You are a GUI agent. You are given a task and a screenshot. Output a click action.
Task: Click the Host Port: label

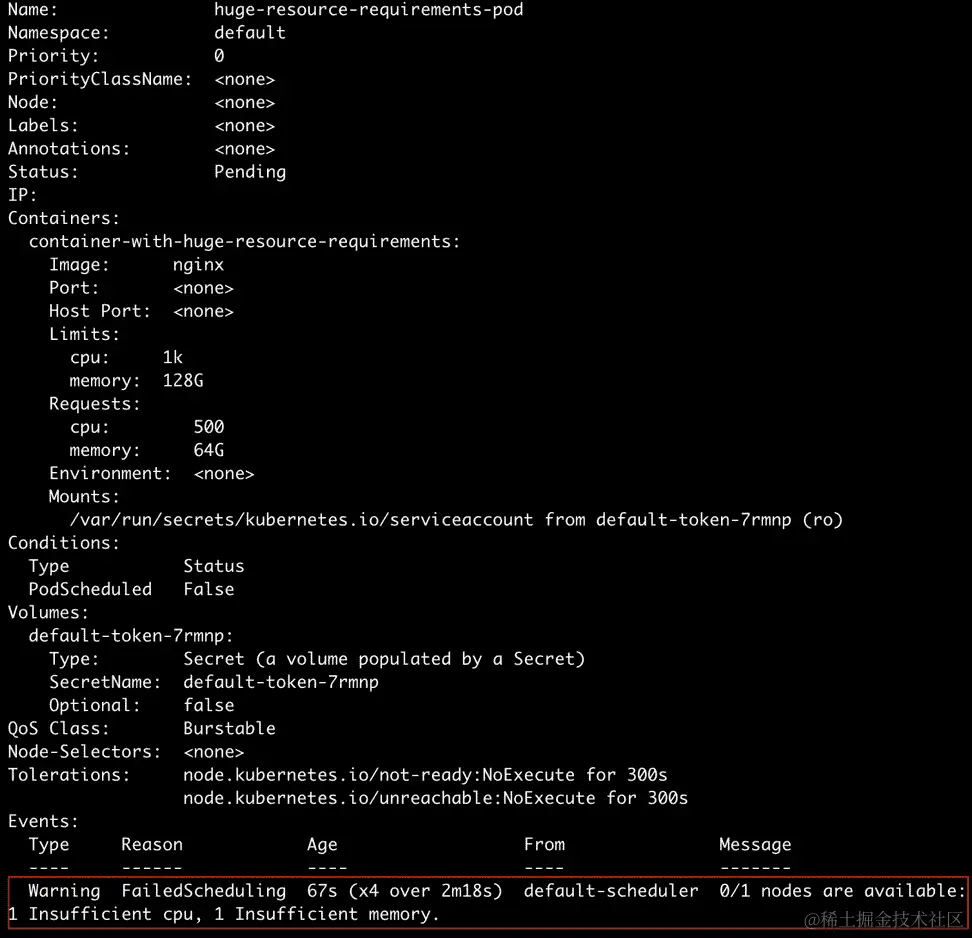tap(100, 311)
